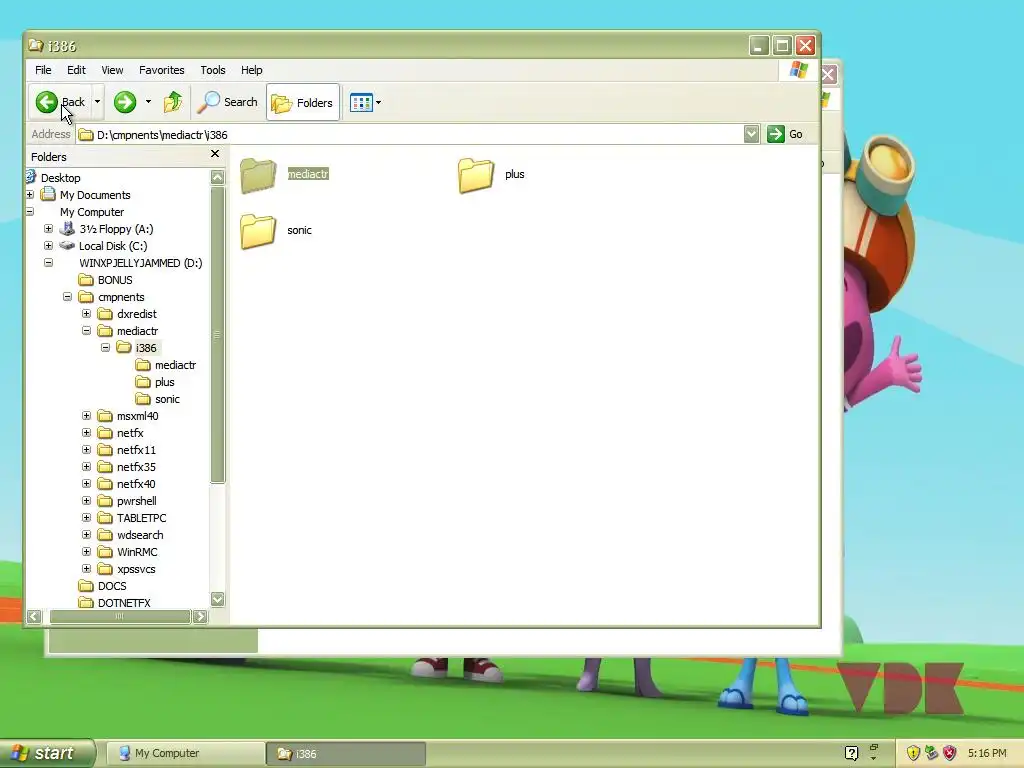Click the green Forward arrow icon
Image resolution: width=1024 pixels, height=768 pixels.
click(x=125, y=102)
